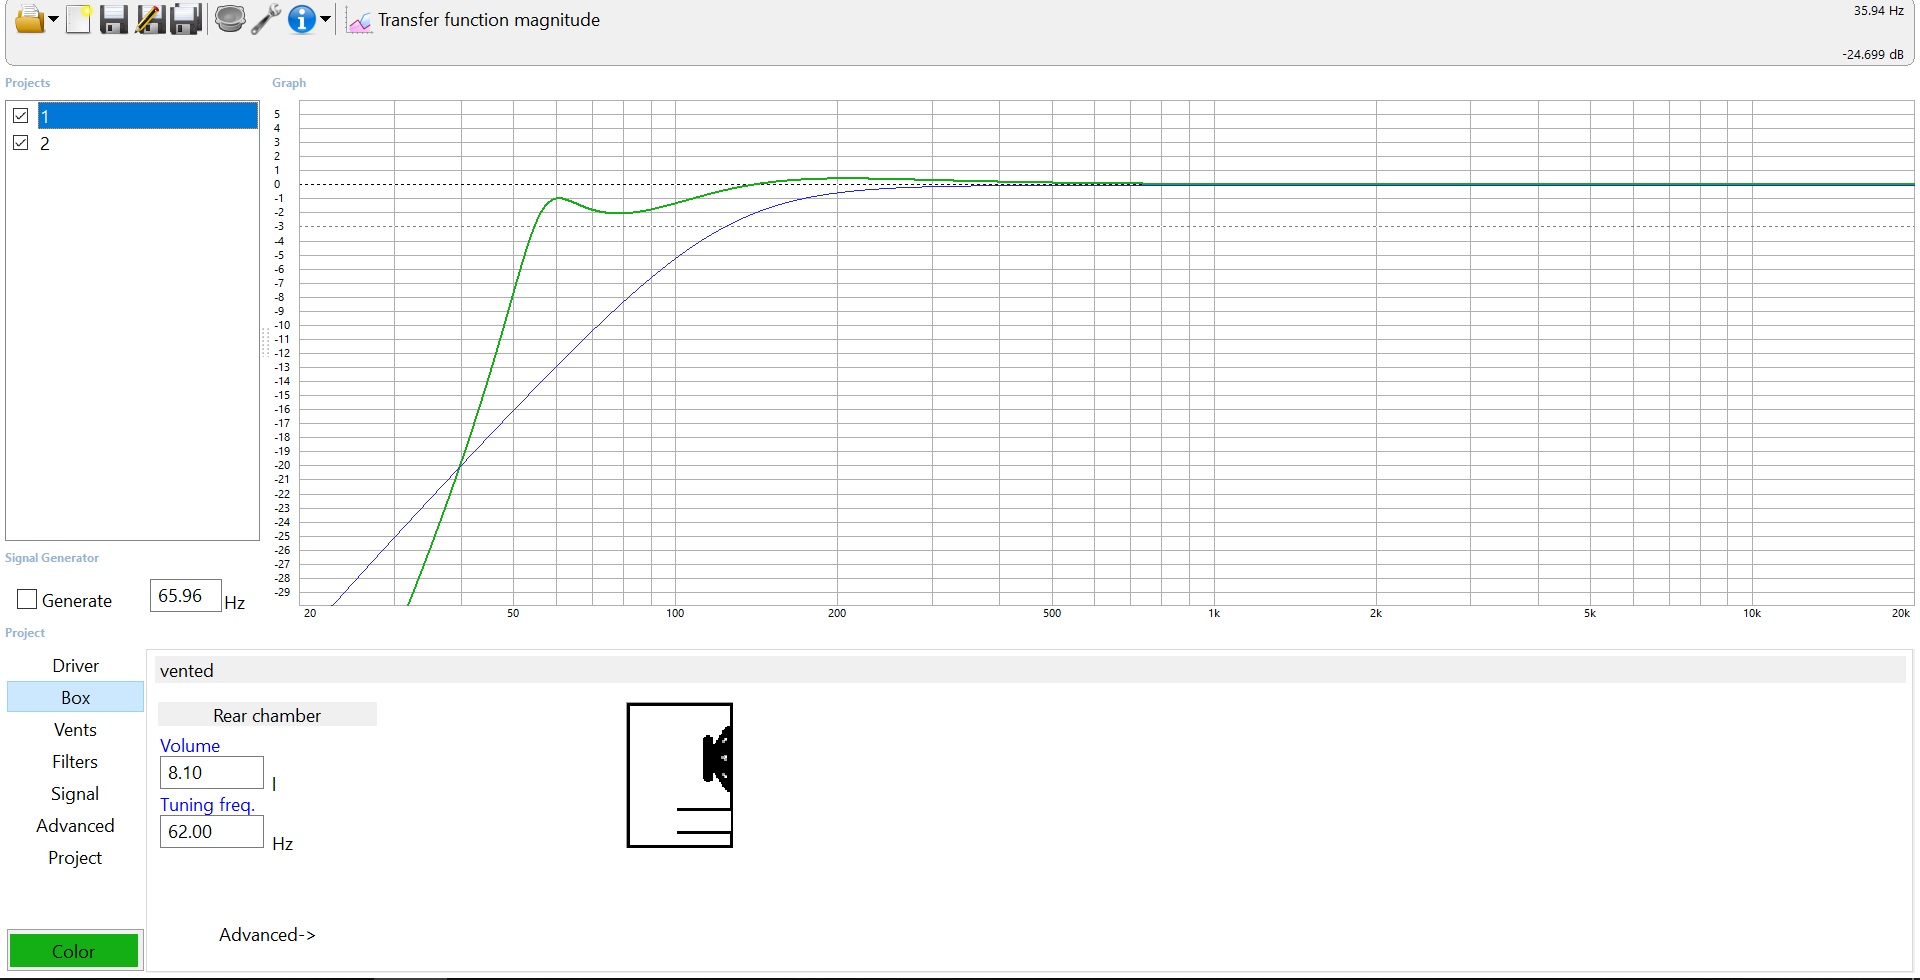Click the Advanced-> link
Viewport: 1920px width, 980px height.
(x=267, y=934)
